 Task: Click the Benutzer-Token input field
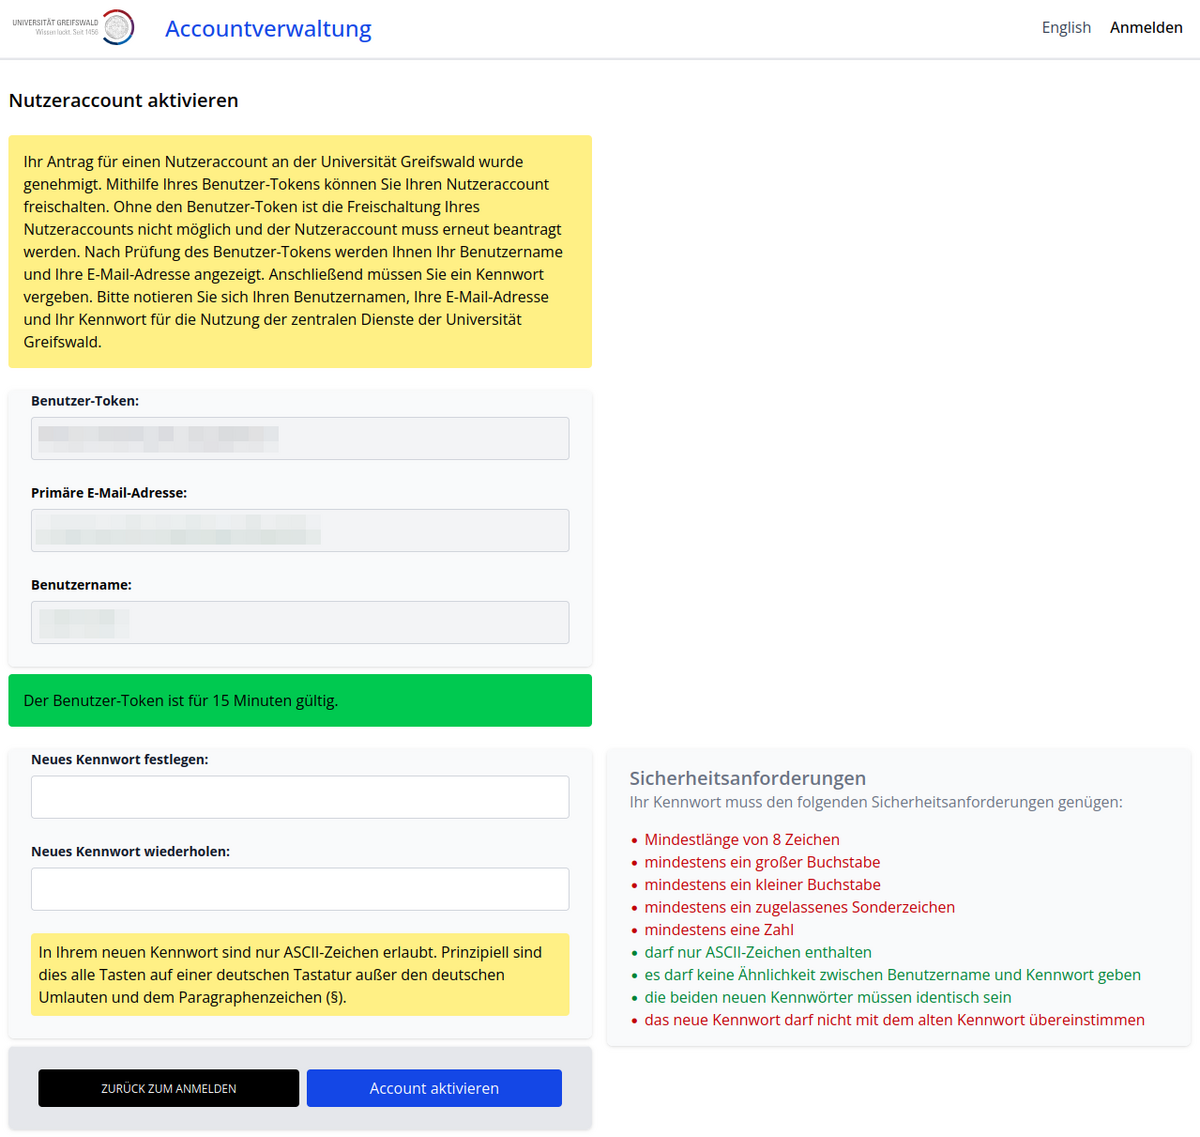click(300, 438)
